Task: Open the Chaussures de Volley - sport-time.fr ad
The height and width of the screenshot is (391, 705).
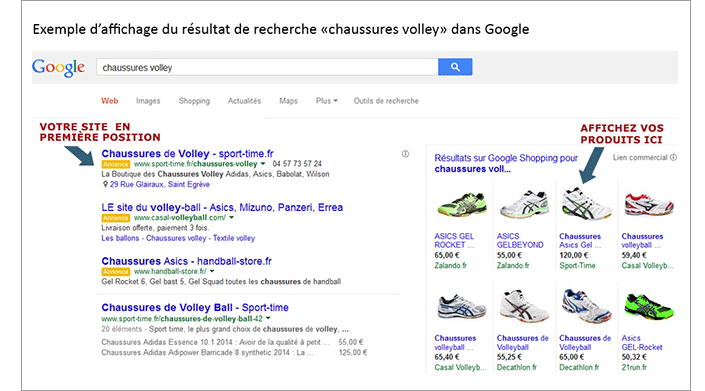Action: tap(187, 154)
